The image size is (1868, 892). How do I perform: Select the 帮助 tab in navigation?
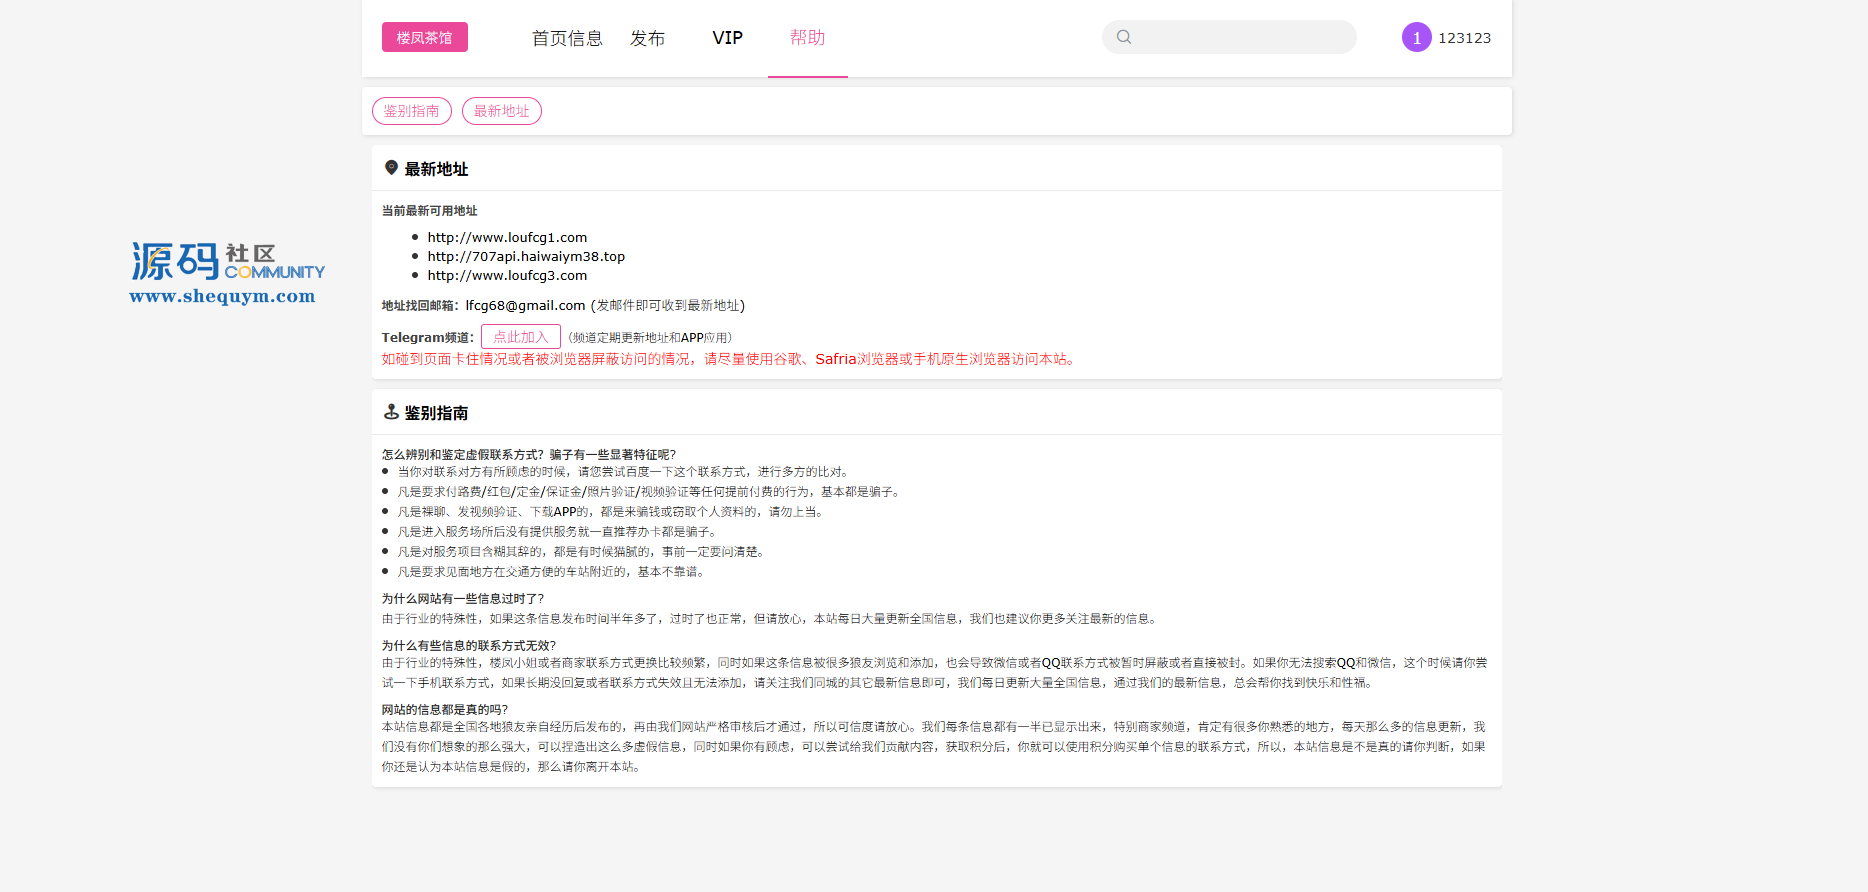tap(807, 38)
